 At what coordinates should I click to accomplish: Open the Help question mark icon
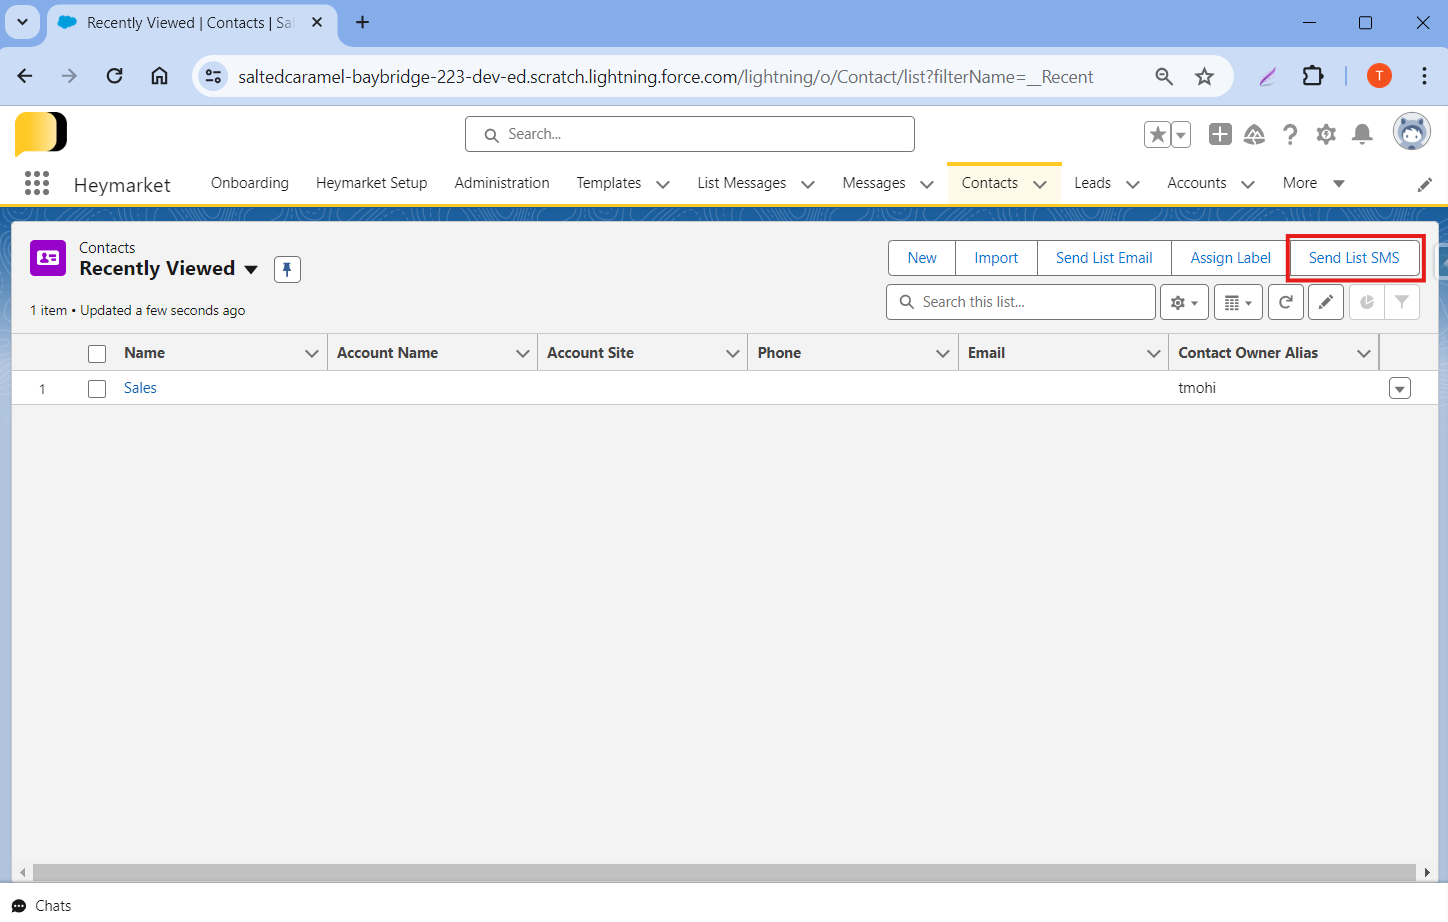1290,134
